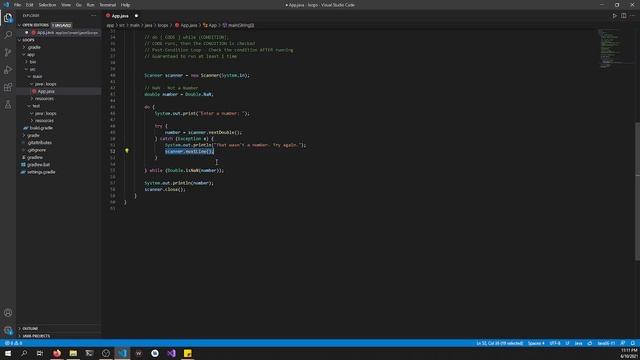
Task: Open the Edit menu
Action: point(29,5)
